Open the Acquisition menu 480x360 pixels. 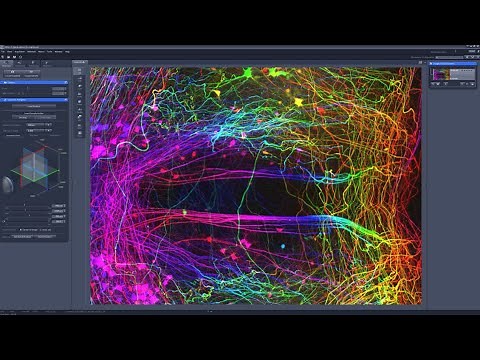[x=20, y=52]
